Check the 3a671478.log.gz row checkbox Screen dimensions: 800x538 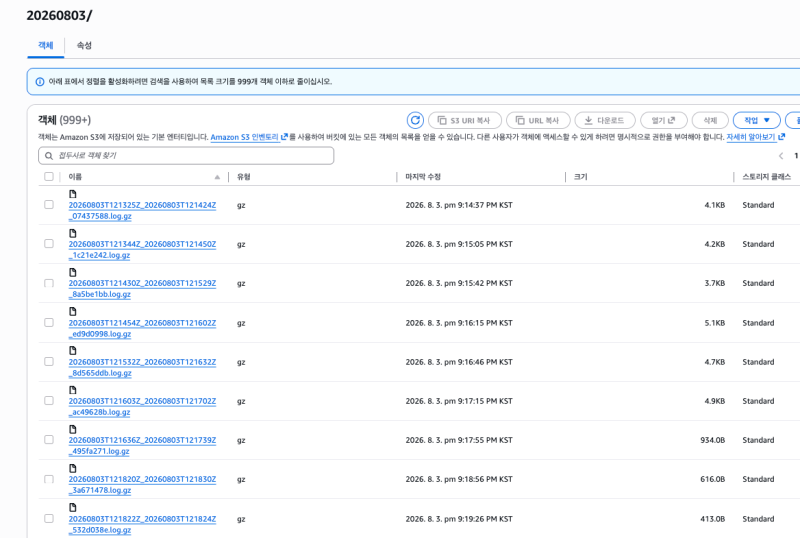click(49, 479)
